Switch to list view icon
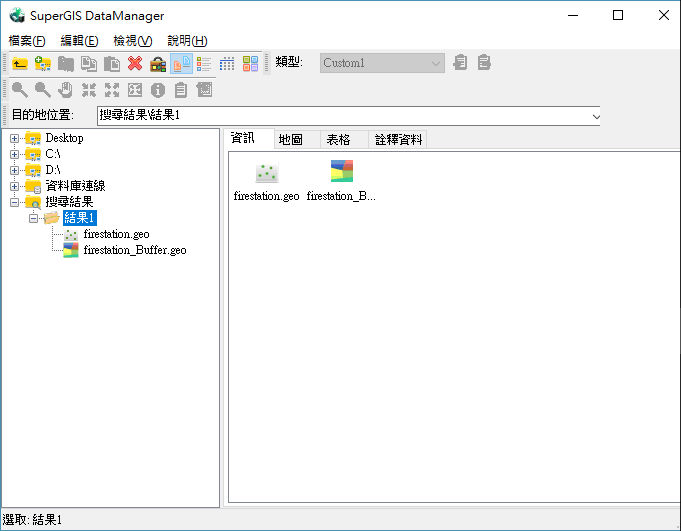The width and height of the screenshot is (681, 531). pyautogui.click(x=204, y=64)
